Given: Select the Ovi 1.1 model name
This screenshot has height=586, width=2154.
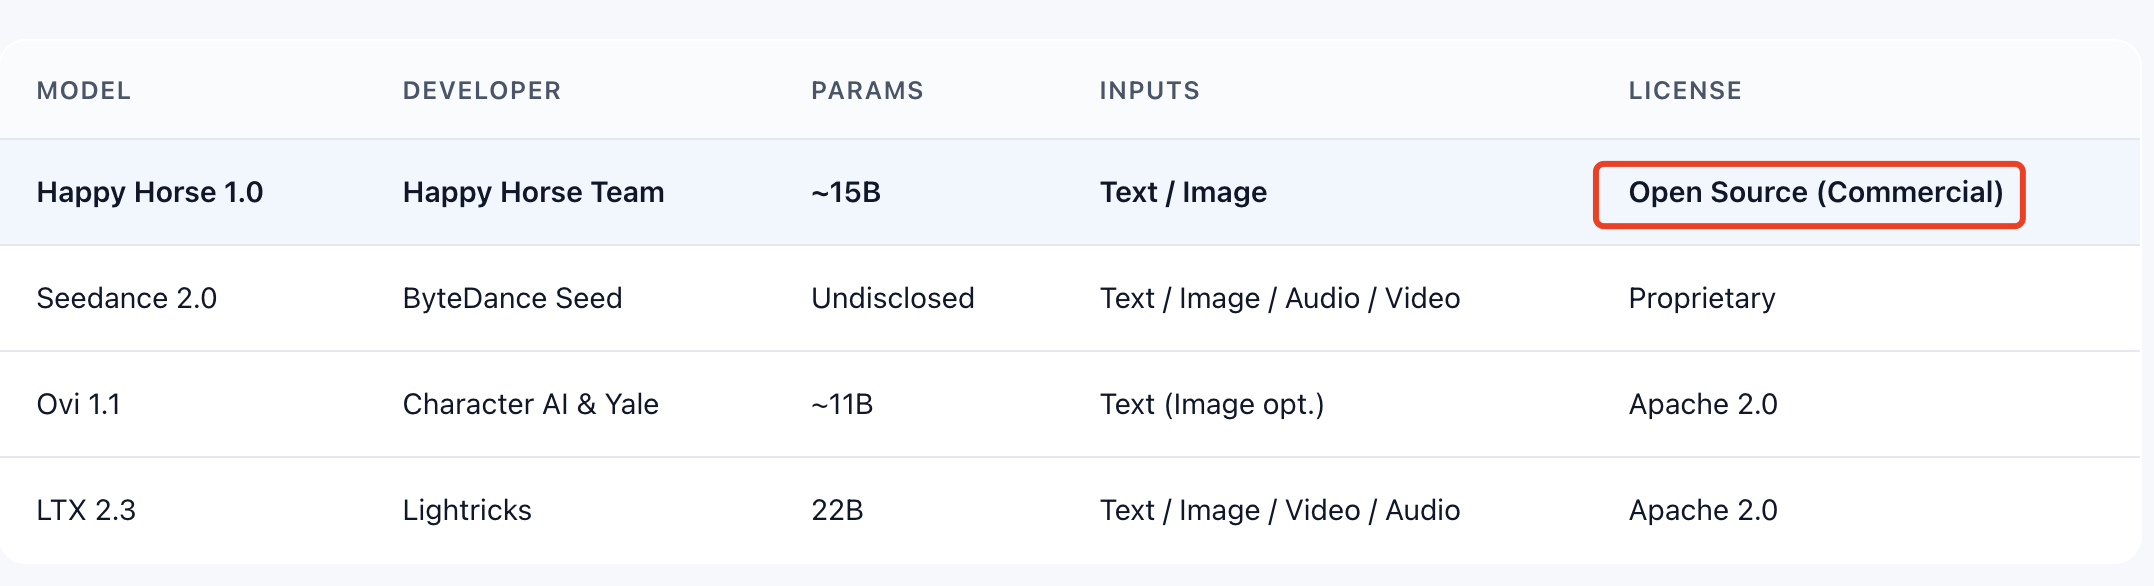Looking at the screenshot, I should [78, 404].
